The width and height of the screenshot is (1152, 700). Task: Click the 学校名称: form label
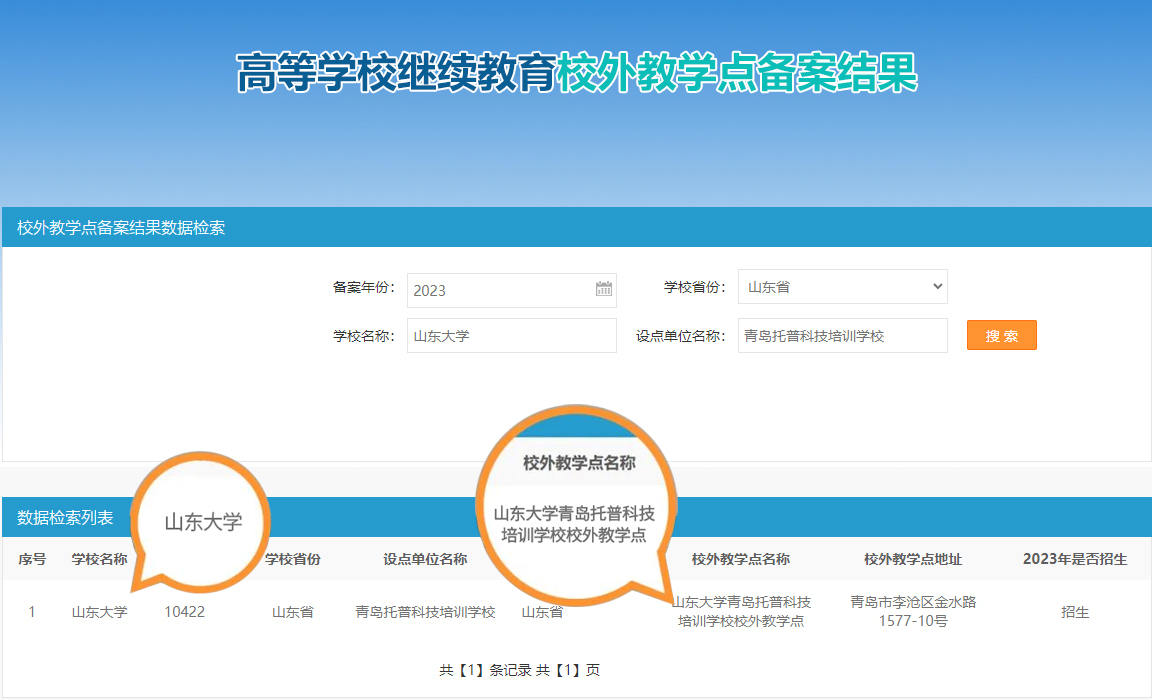(x=364, y=336)
